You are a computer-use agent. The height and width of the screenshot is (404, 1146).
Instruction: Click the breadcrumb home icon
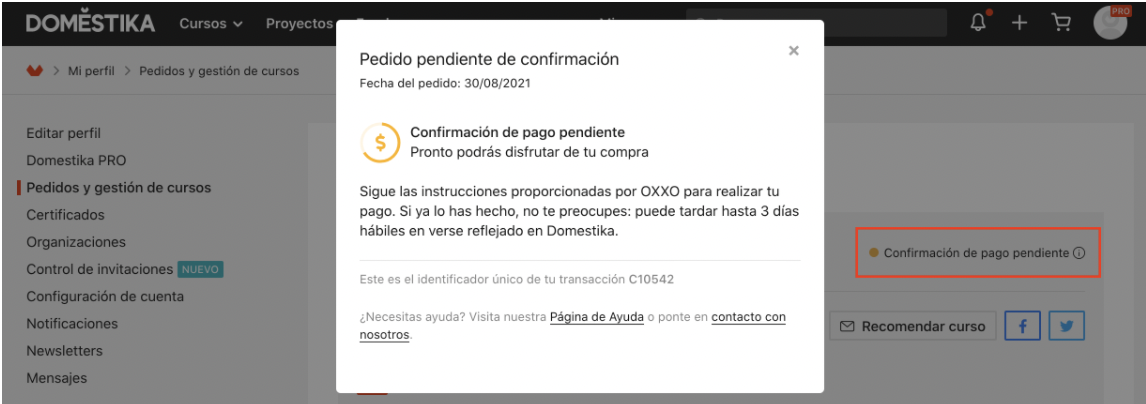click(x=34, y=71)
